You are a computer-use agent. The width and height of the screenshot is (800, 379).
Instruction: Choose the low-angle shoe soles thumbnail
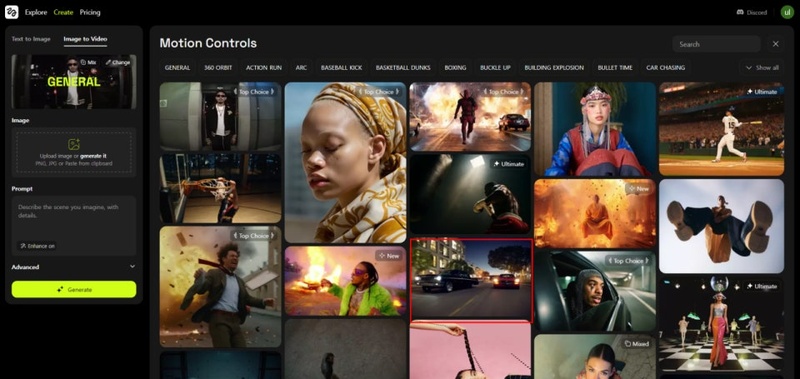point(721,226)
